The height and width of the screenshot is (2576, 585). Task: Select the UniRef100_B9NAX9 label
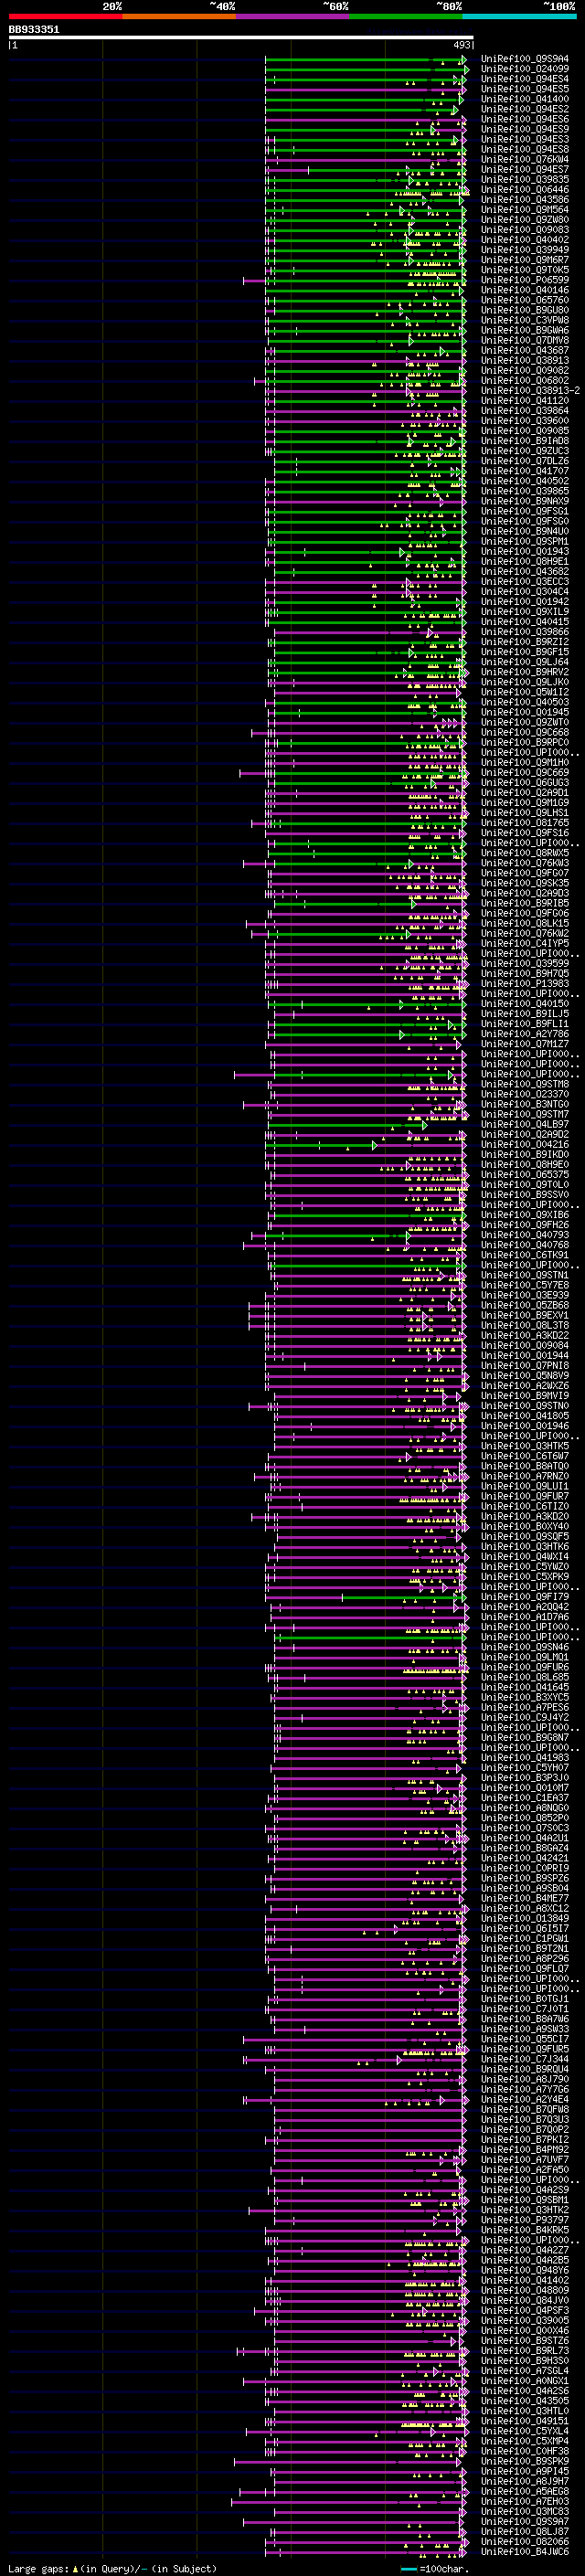pyautogui.click(x=525, y=501)
